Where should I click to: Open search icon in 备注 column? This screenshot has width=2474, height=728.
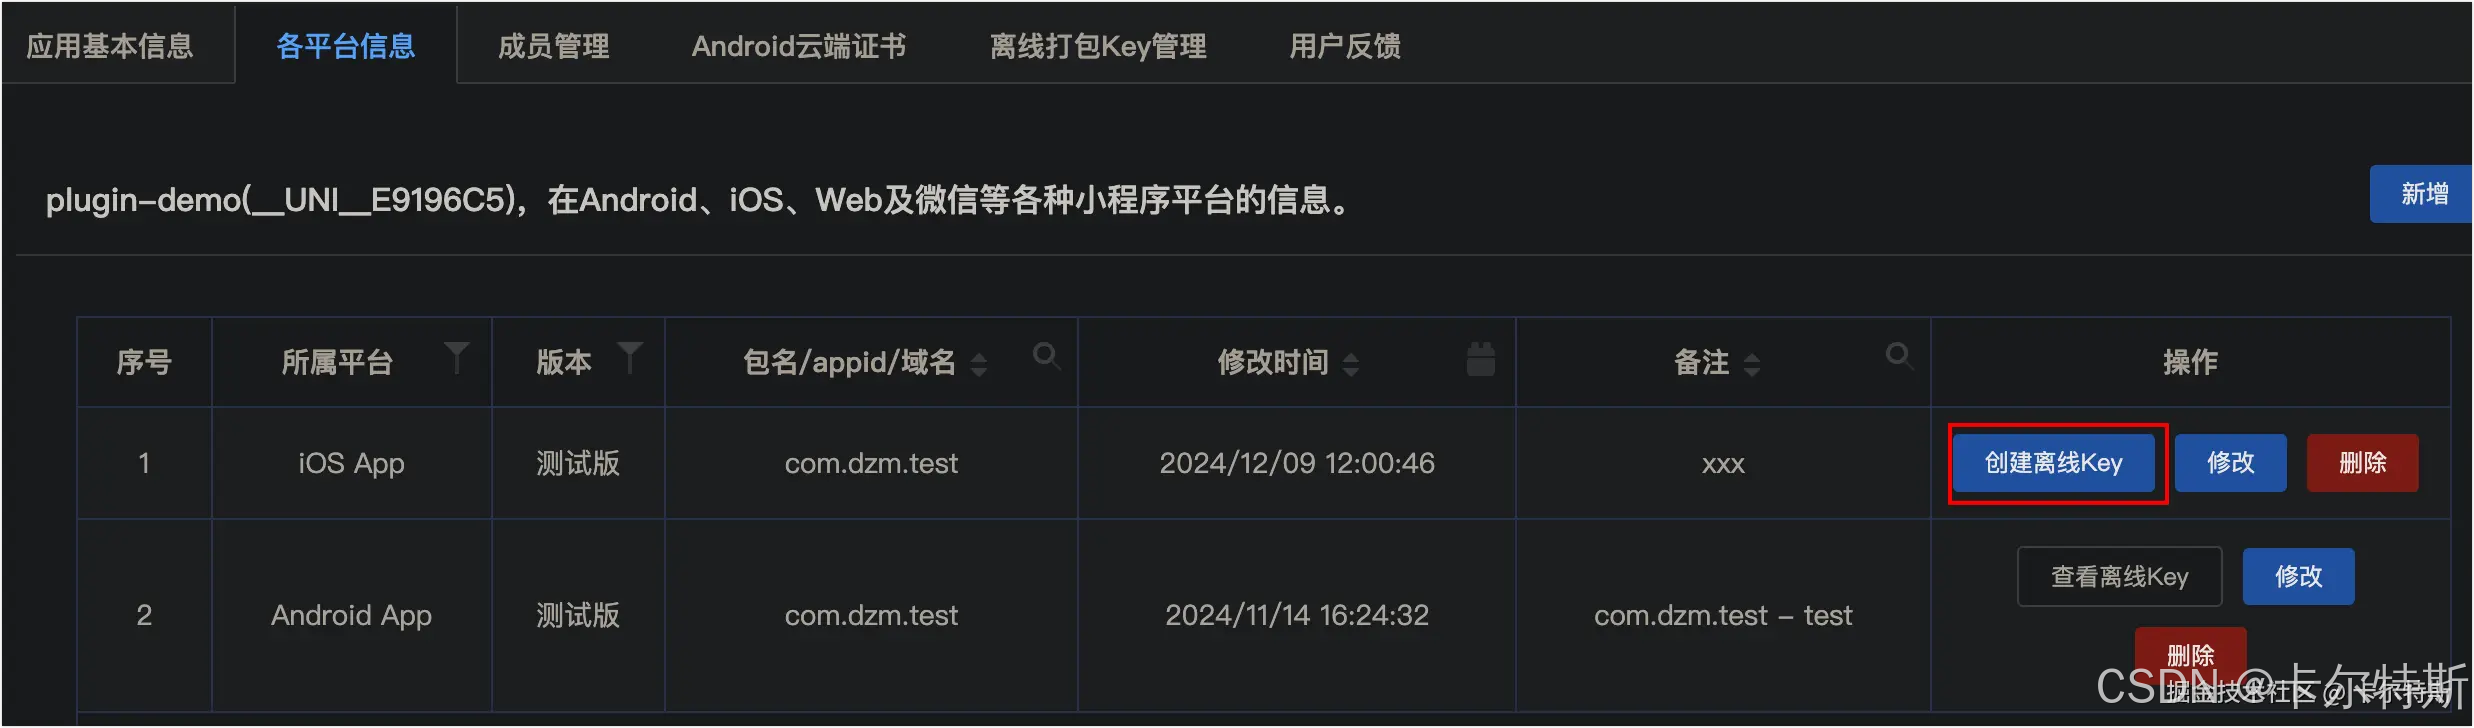[1898, 356]
